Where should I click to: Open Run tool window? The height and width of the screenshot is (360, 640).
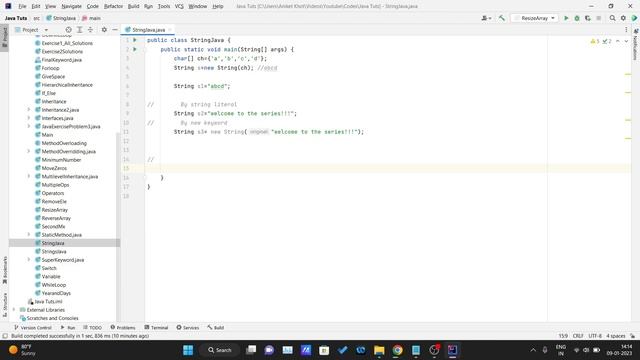(68, 327)
